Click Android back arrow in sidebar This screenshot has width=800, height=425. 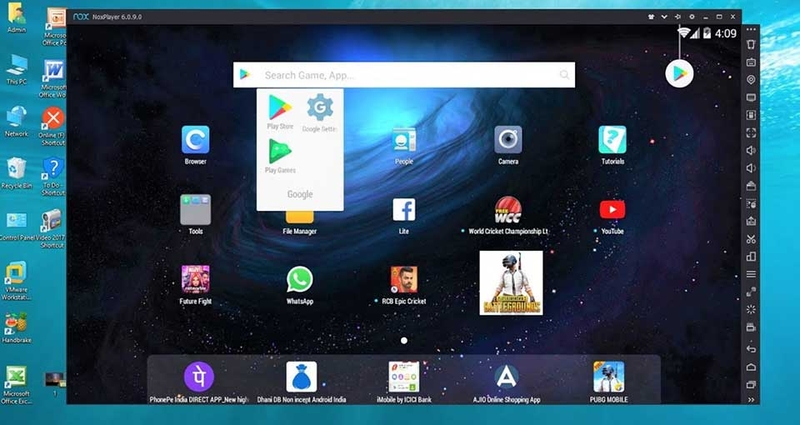751,349
